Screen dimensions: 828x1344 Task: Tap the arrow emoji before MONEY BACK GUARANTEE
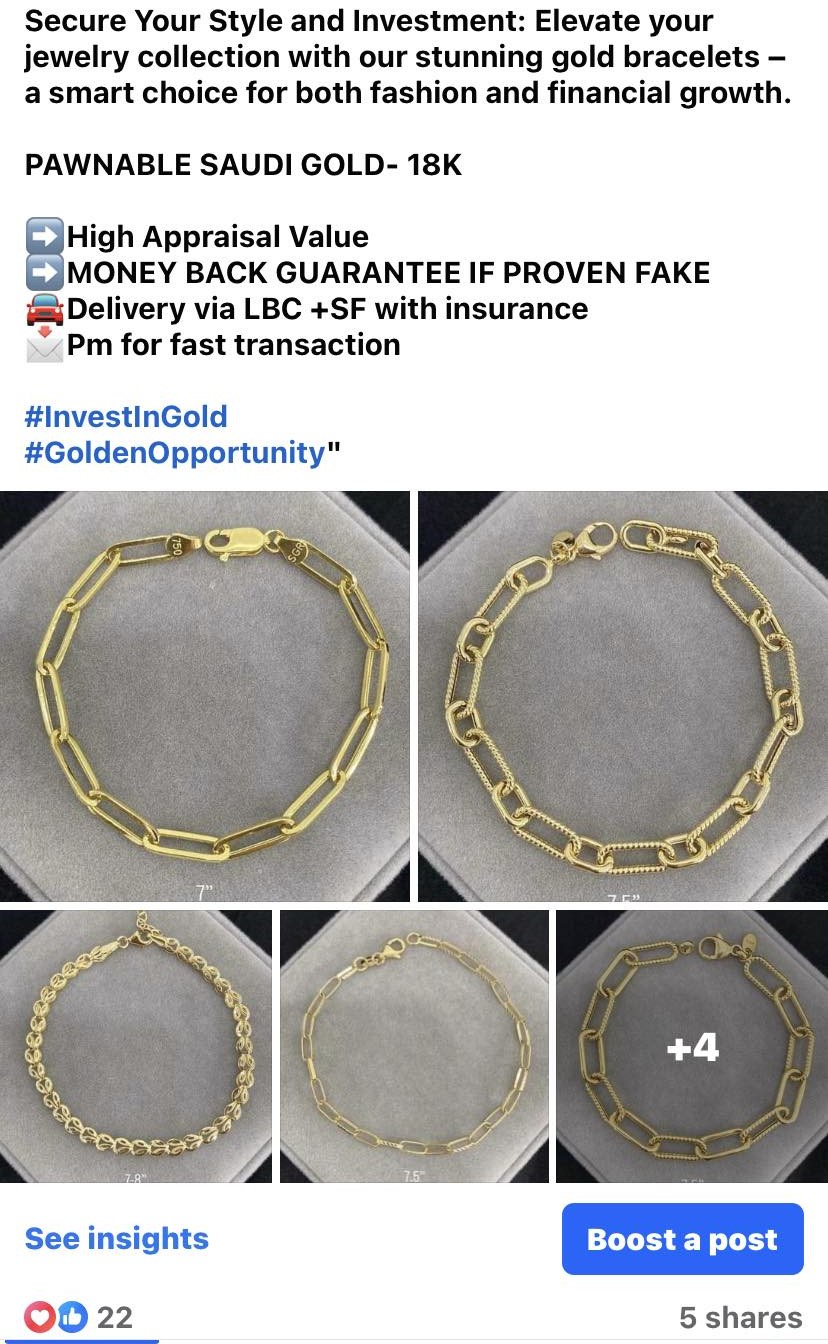pyautogui.click(x=44, y=272)
